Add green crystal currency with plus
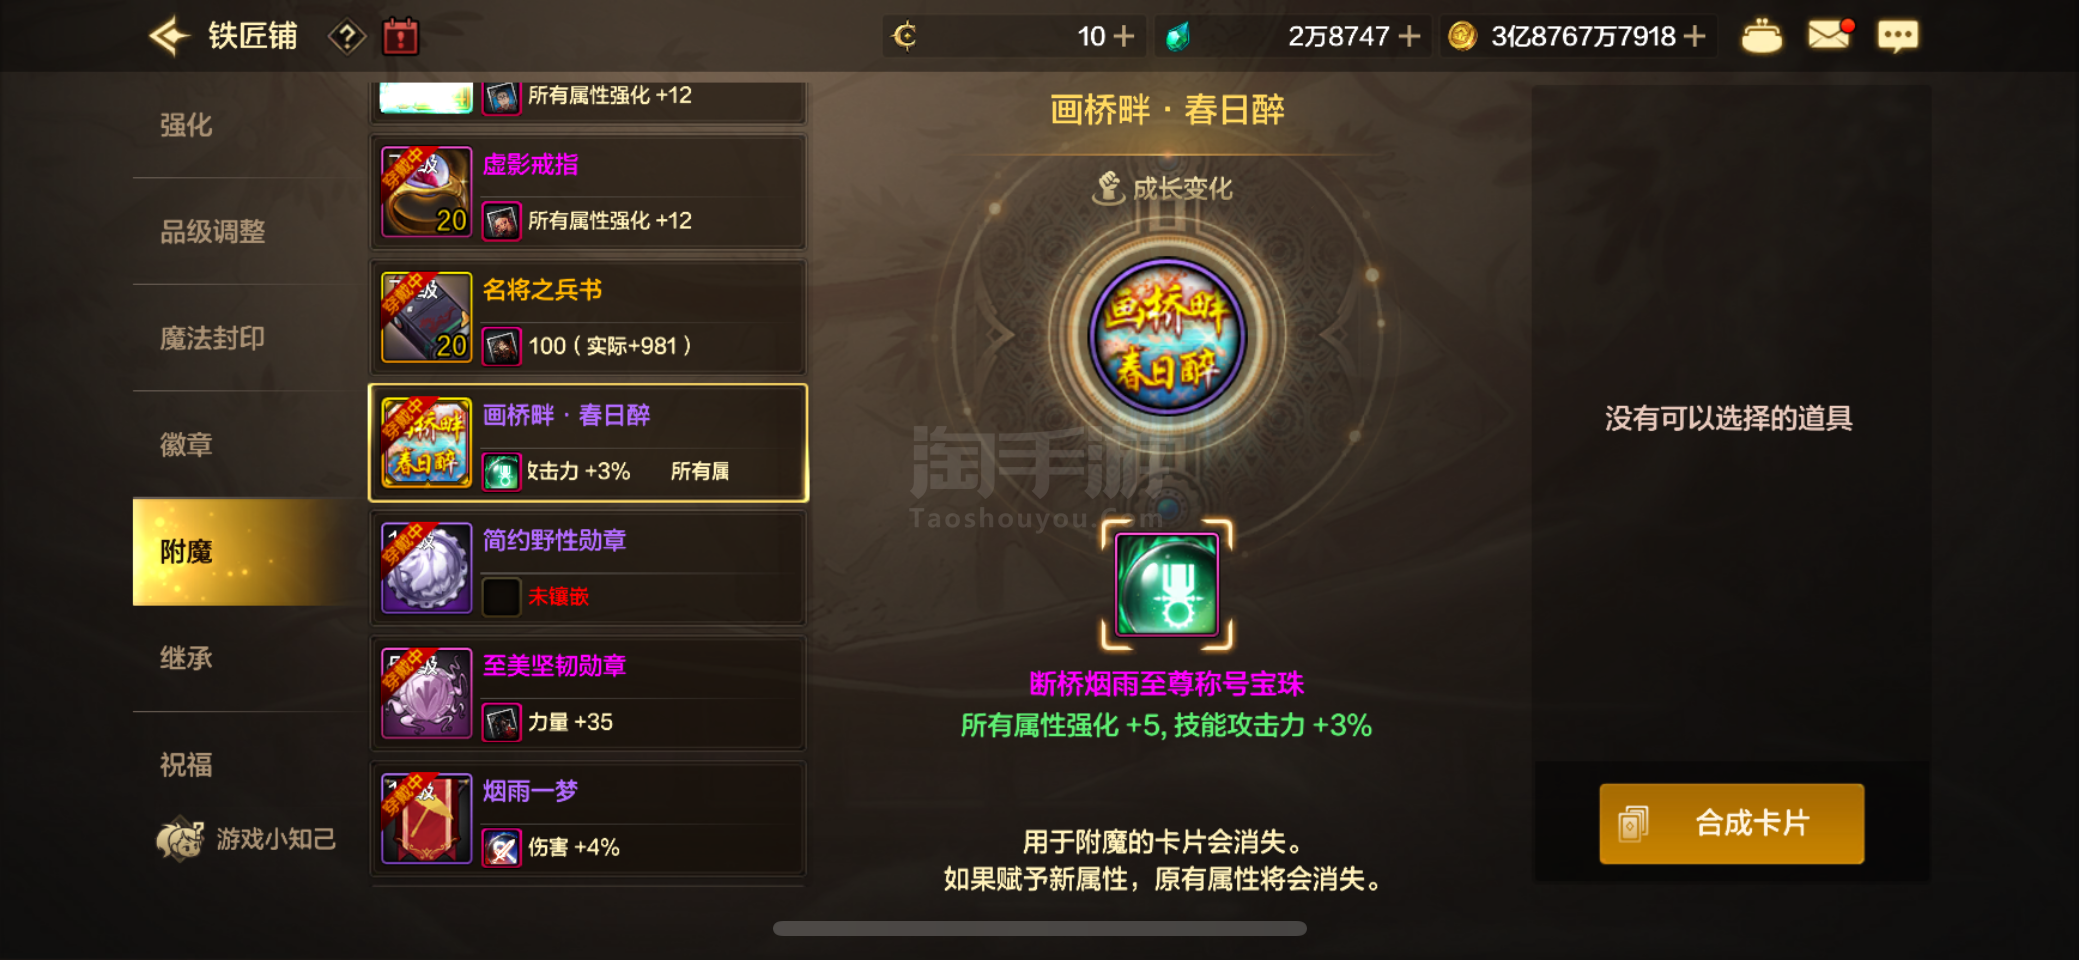Screen dimensions: 2079x960 (x=1409, y=37)
